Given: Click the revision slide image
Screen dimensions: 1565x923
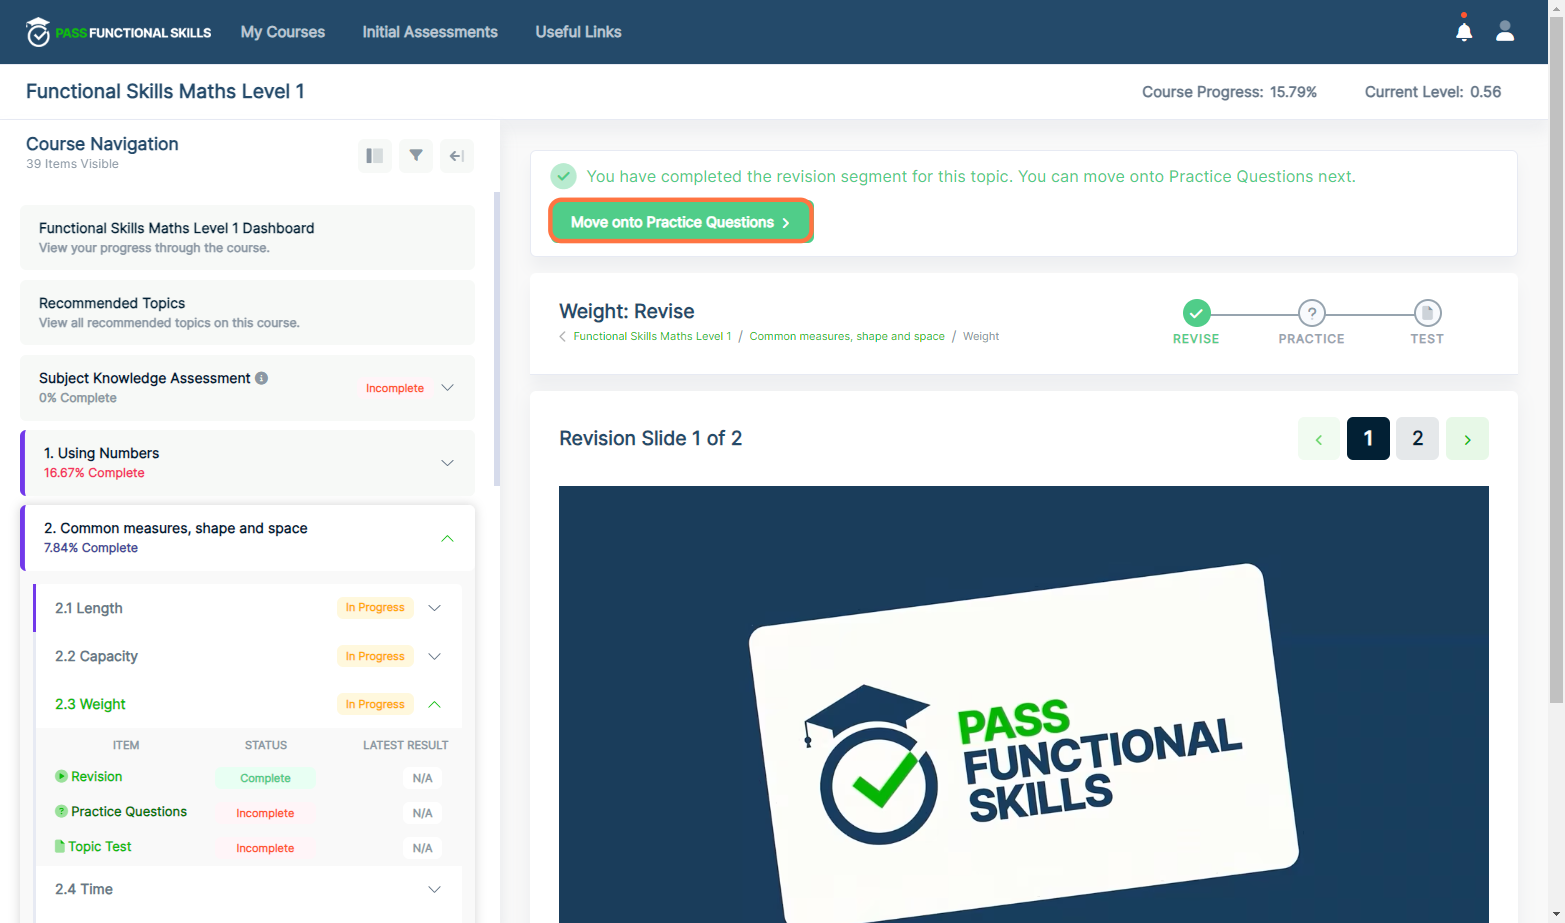Looking at the screenshot, I should click(x=1024, y=704).
